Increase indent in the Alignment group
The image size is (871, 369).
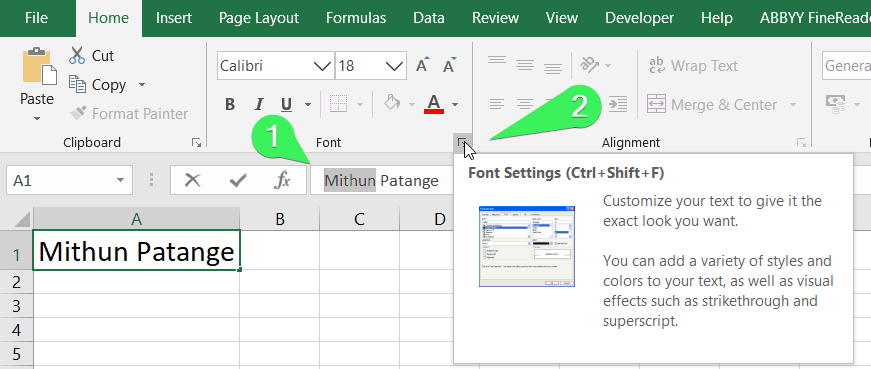point(618,104)
